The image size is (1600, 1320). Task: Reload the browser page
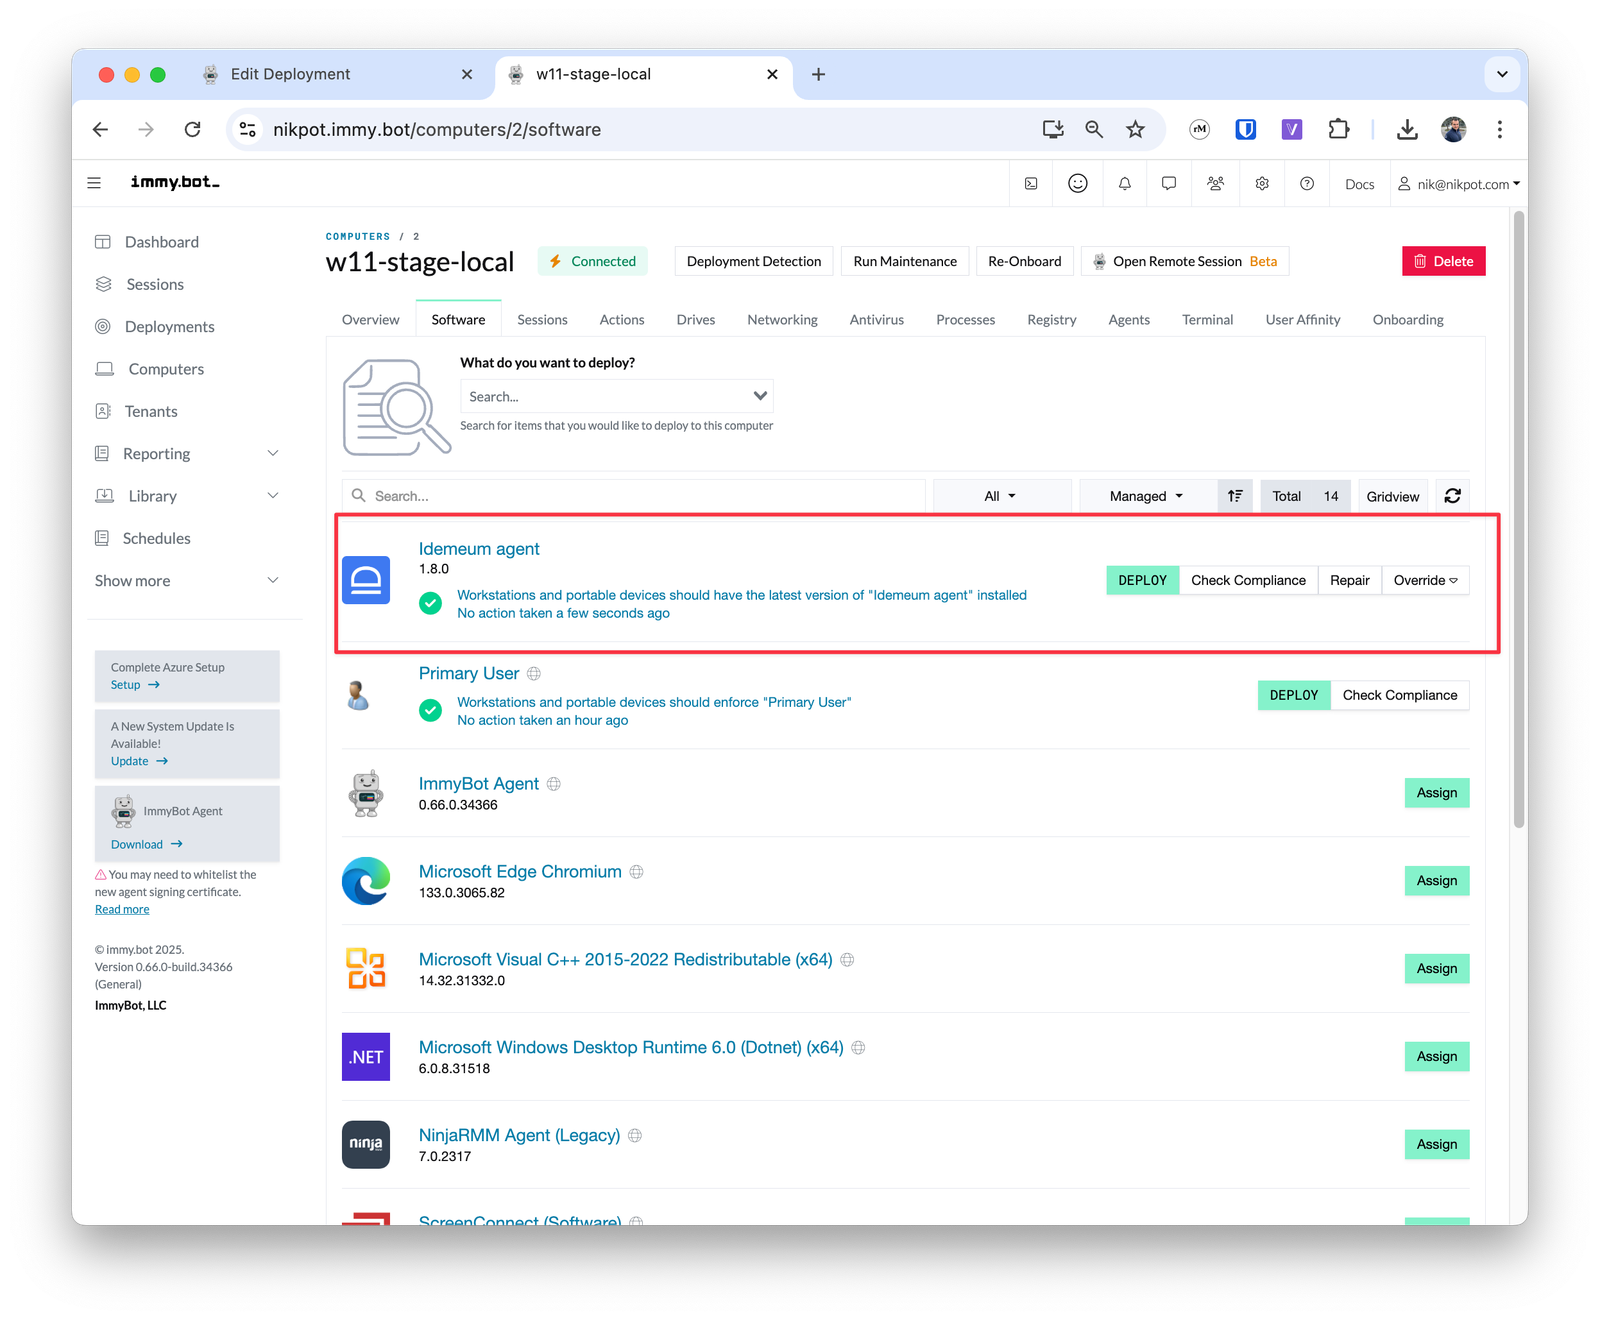(193, 129)
